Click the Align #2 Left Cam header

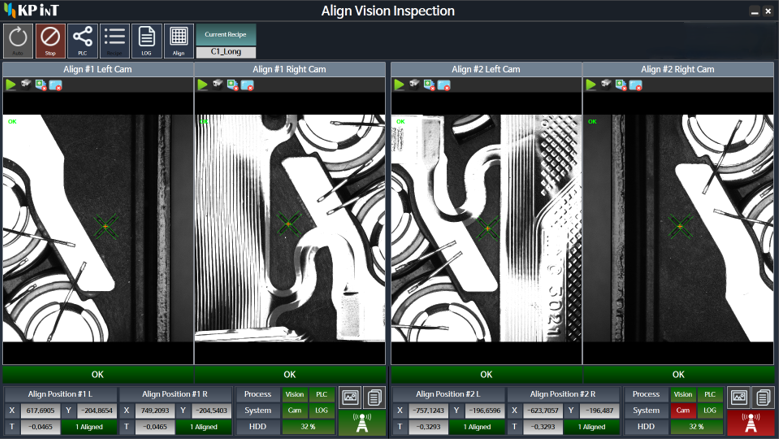(486, 70)
